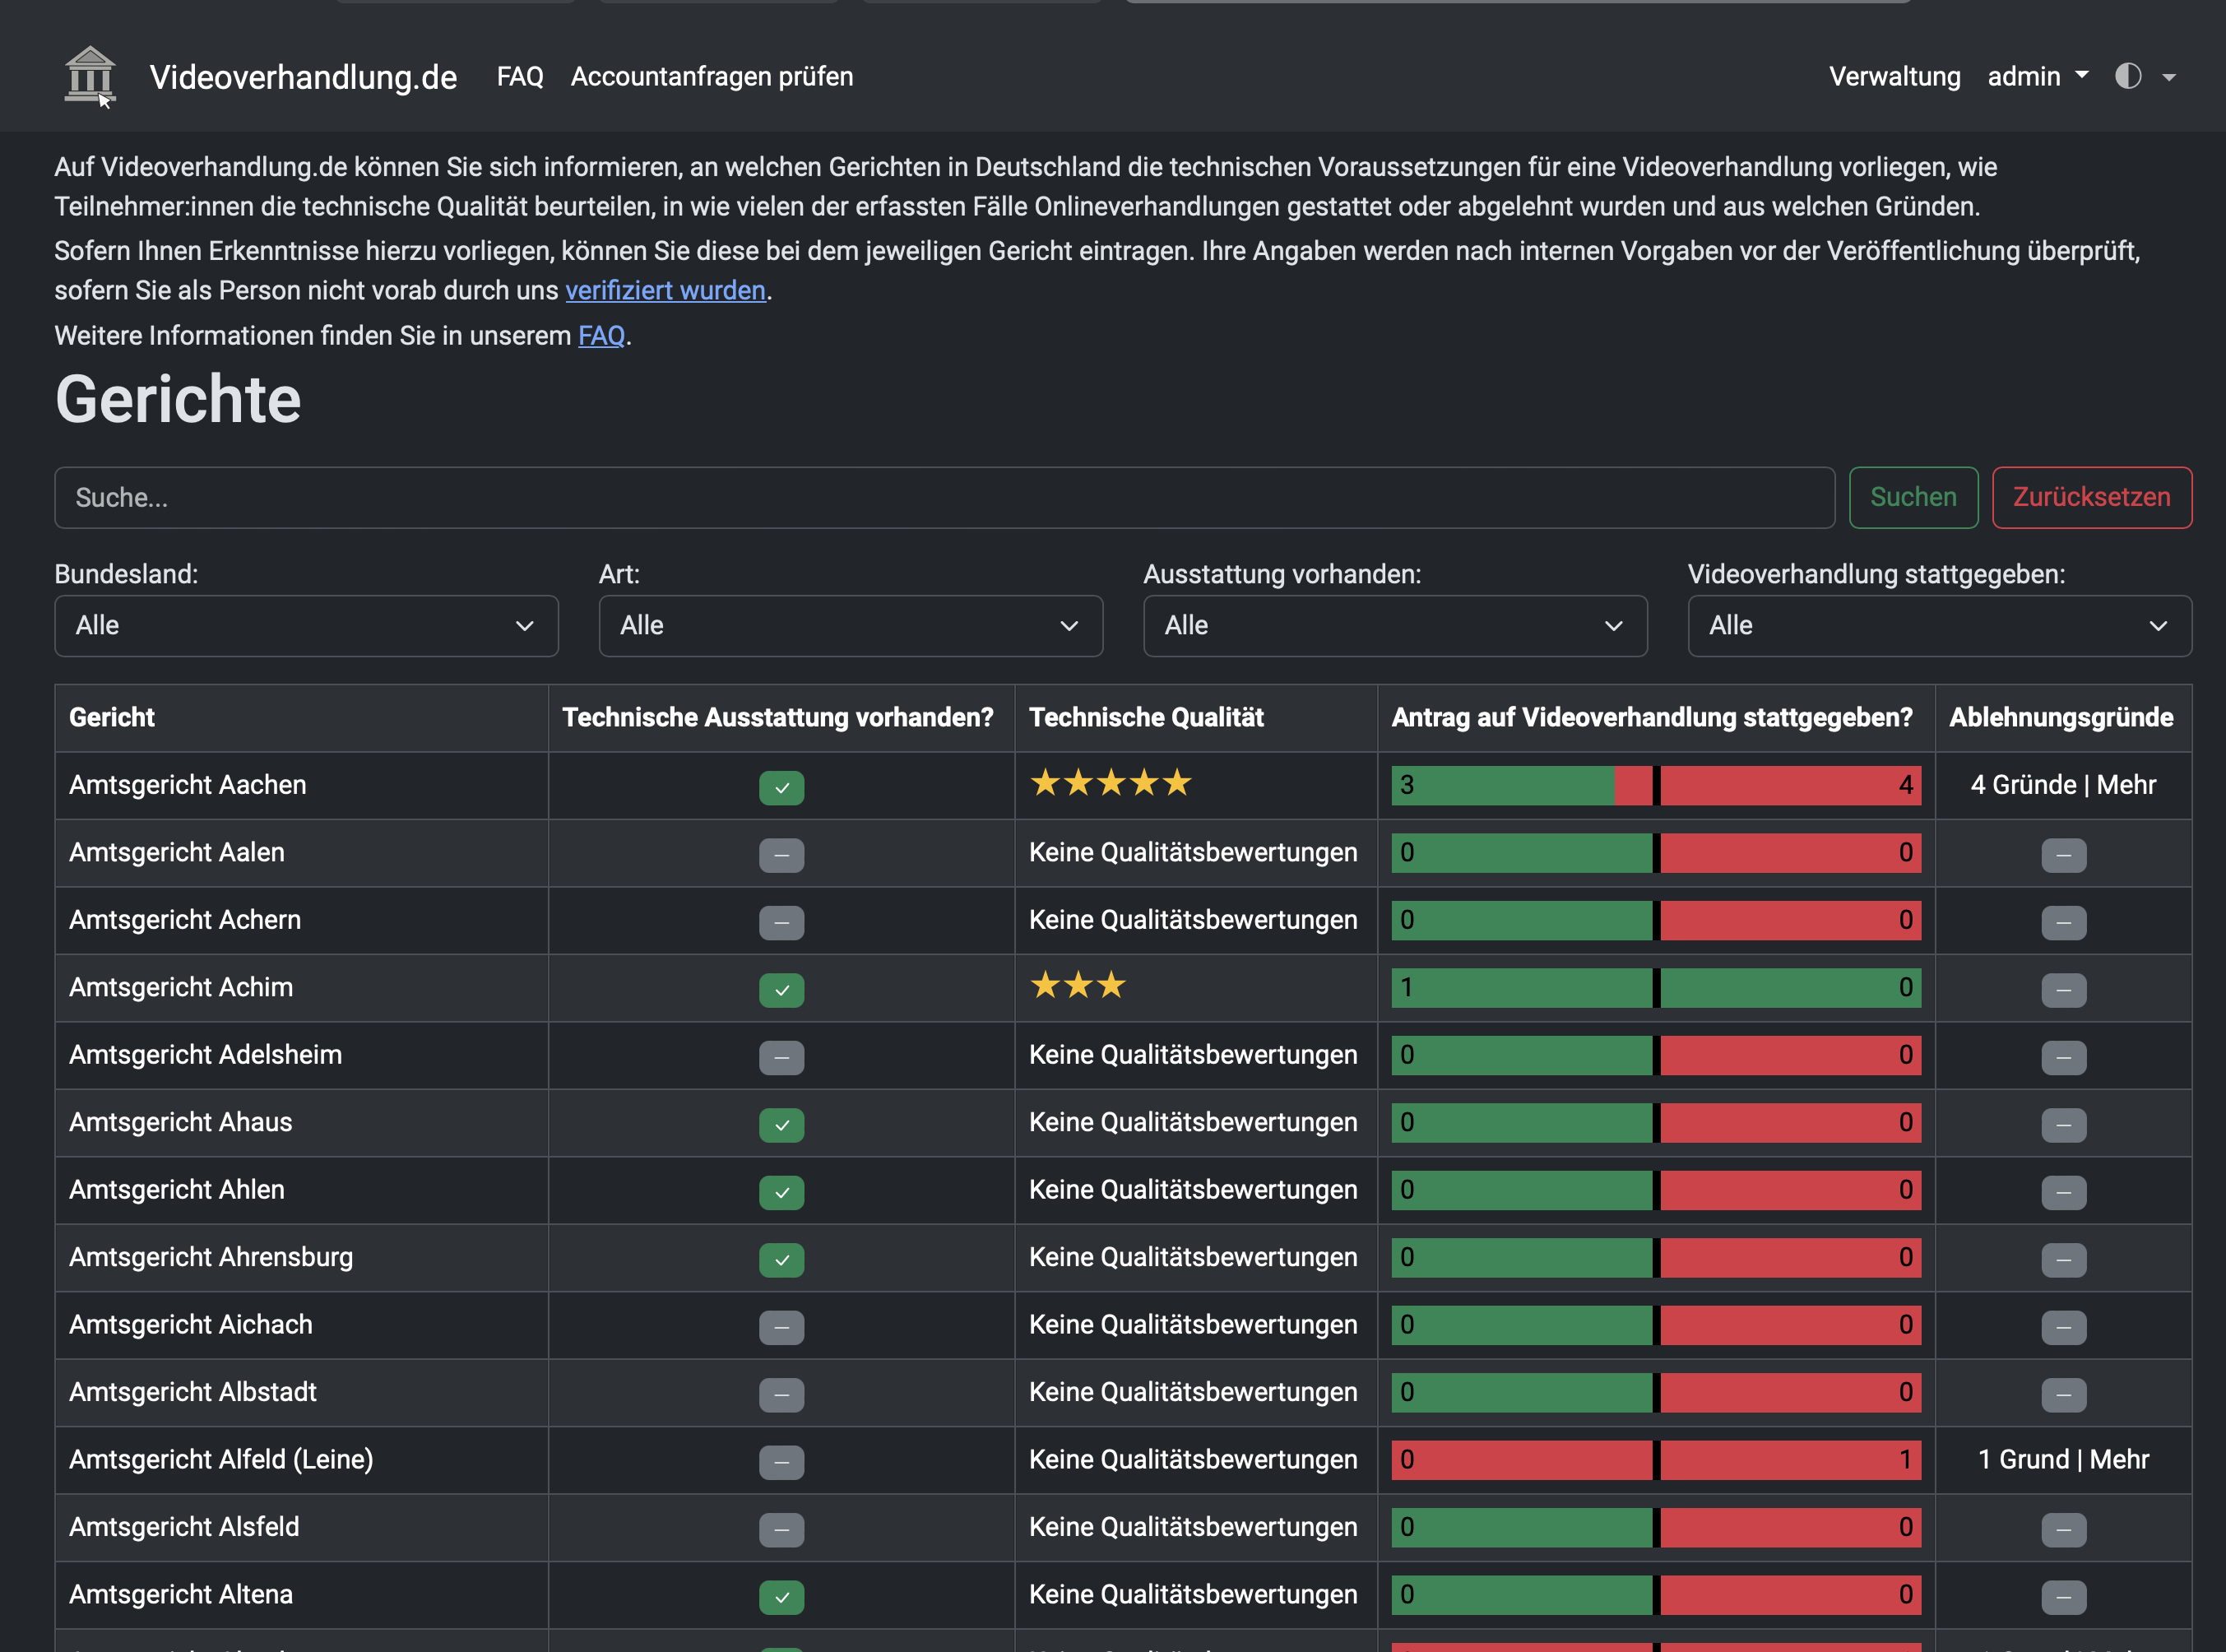Open the Videoverhandlung.de home link
This screenshot has width=2226, height=1652.
(303, 77)
